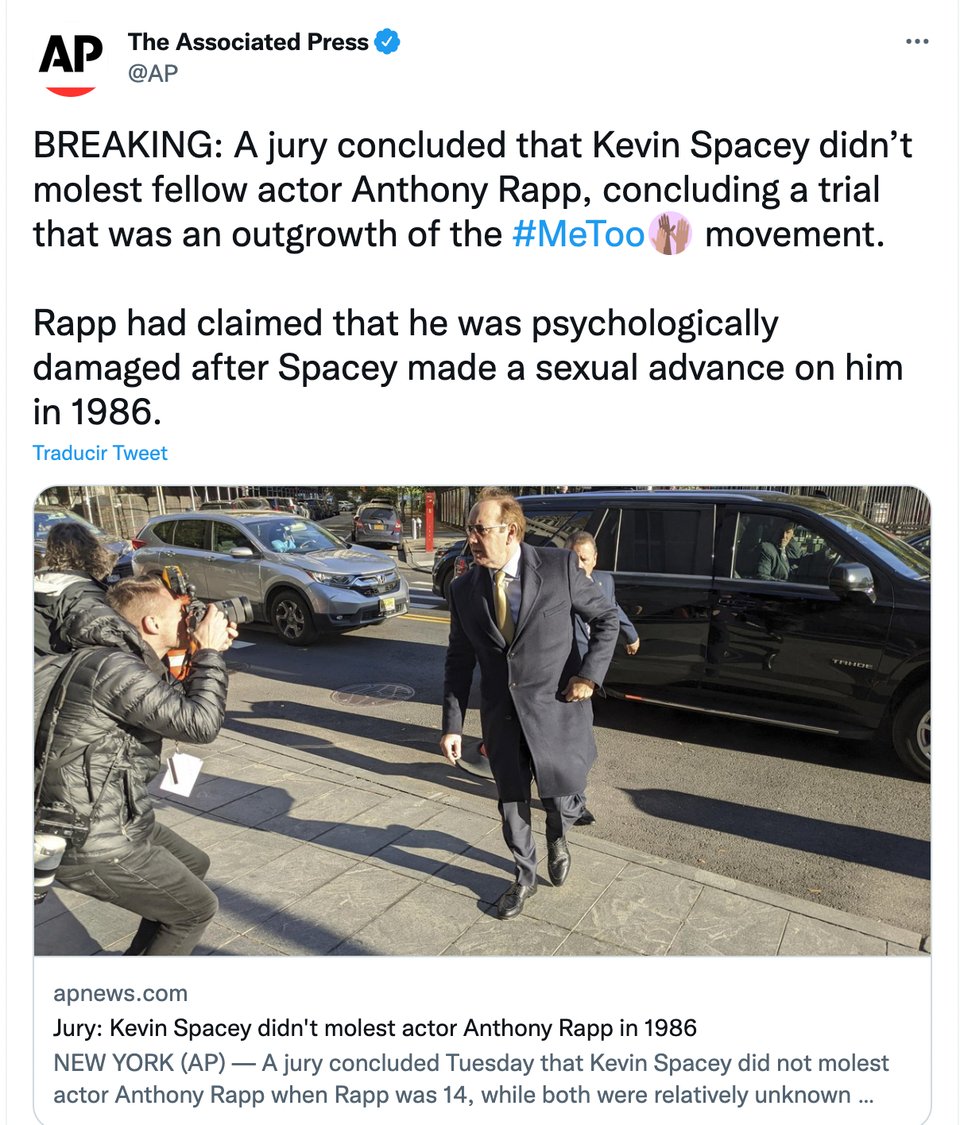Screen dimensions: 960x1125
Task: Click the 'Jury: Kevin Spacey didn't molest' headline
Action: click(x=375, y=1027)
